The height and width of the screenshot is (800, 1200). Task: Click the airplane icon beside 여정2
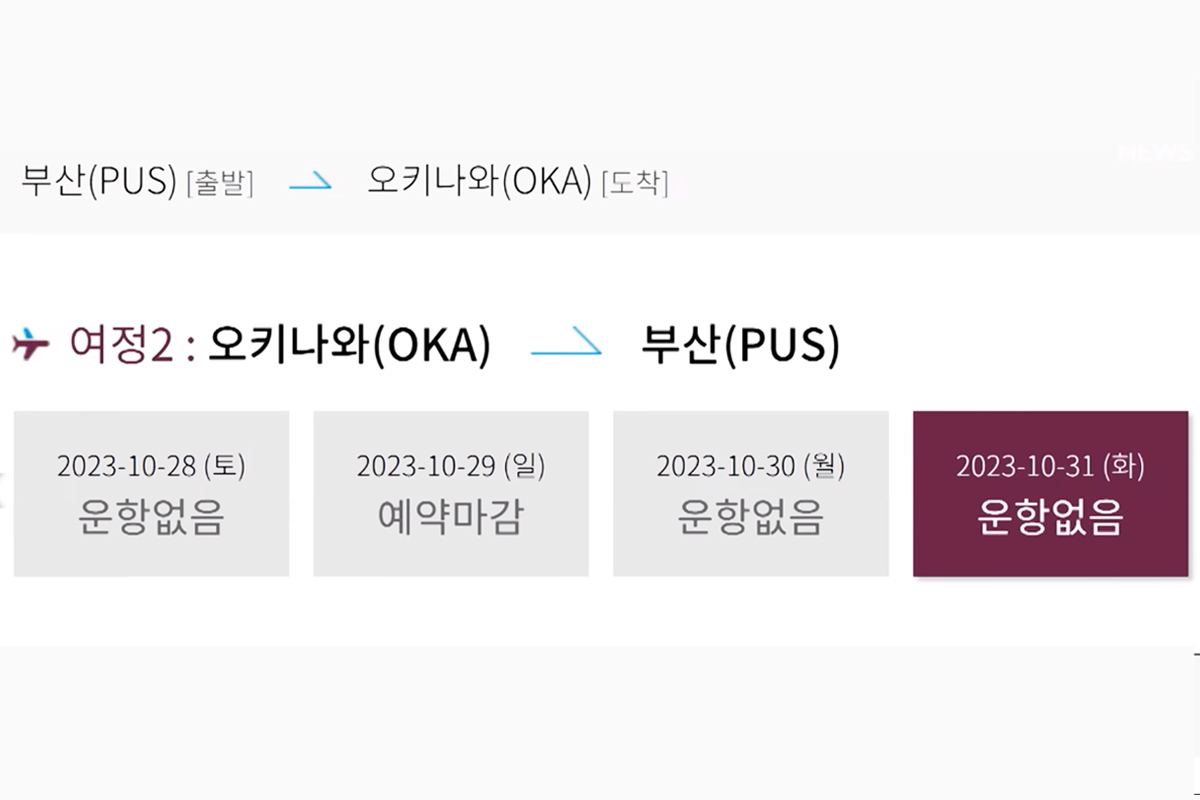(31, 344)
